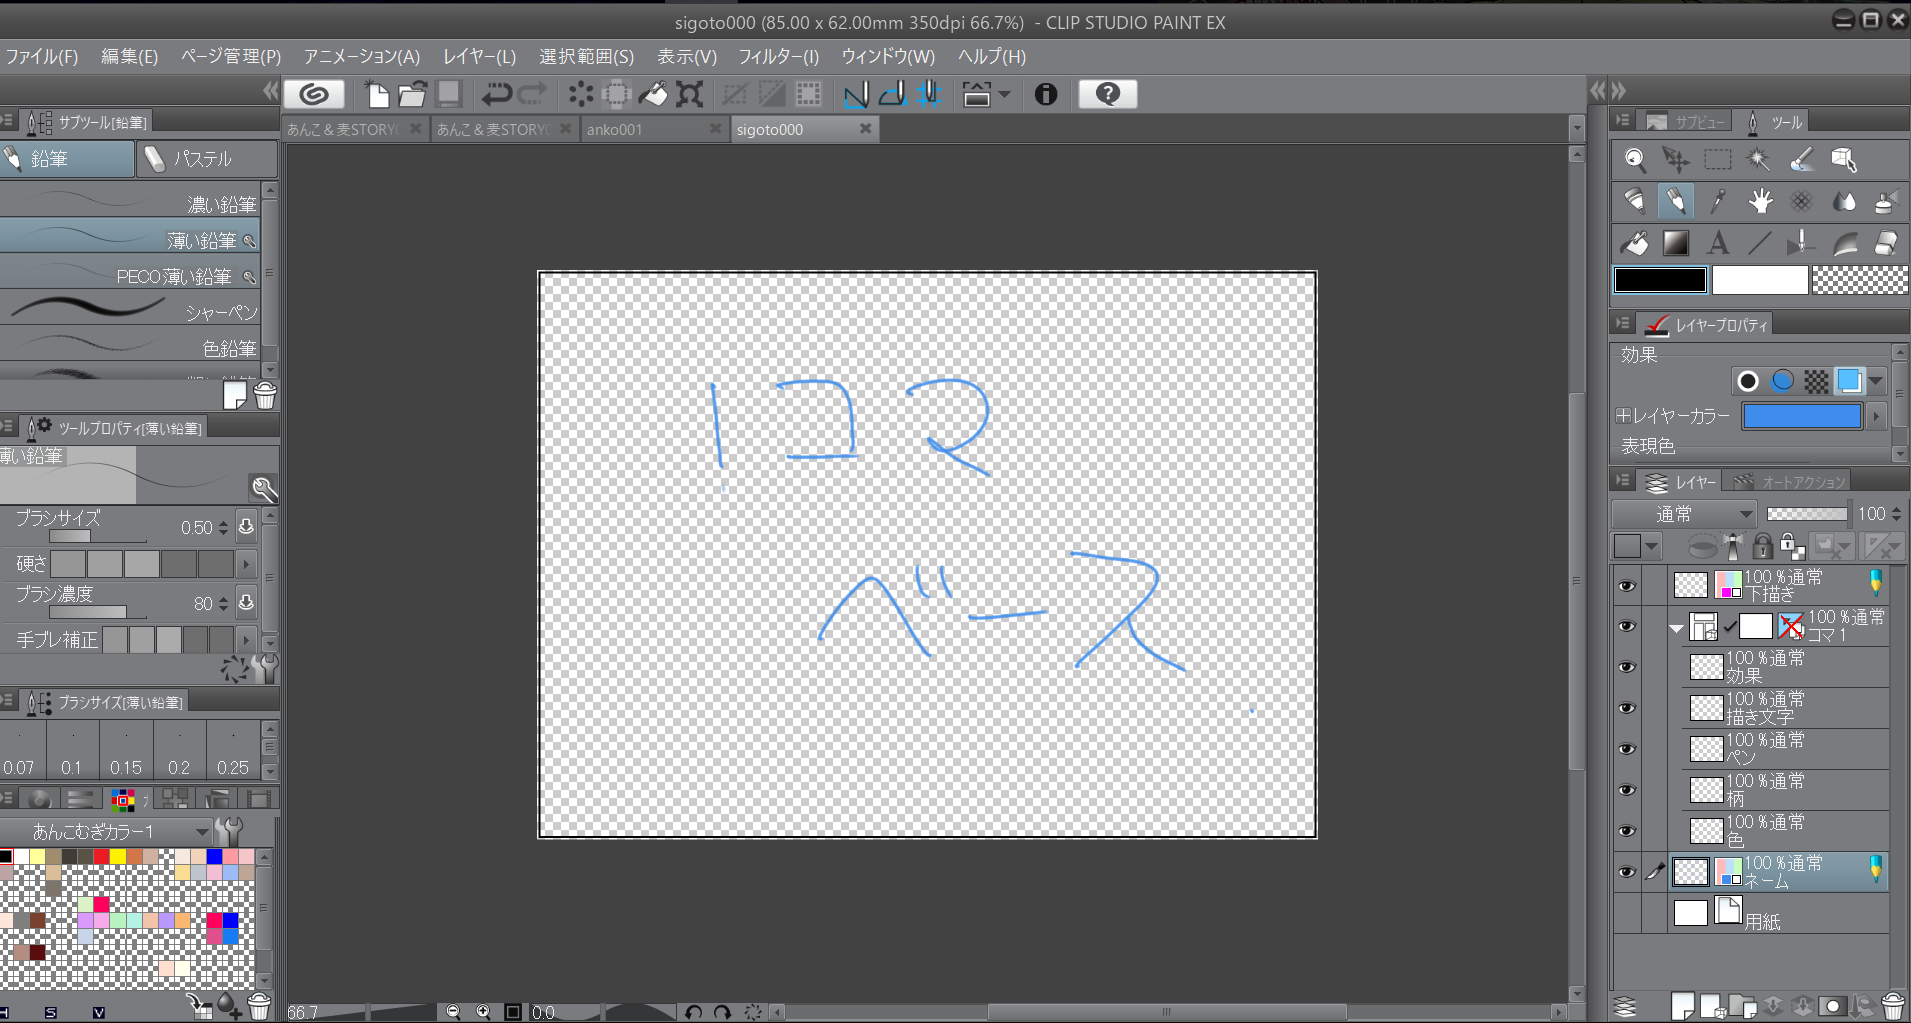This screenshot has height=1023, width=1911.
Task: Choose the 0.15 brush size preset
Action: point(126,750)
